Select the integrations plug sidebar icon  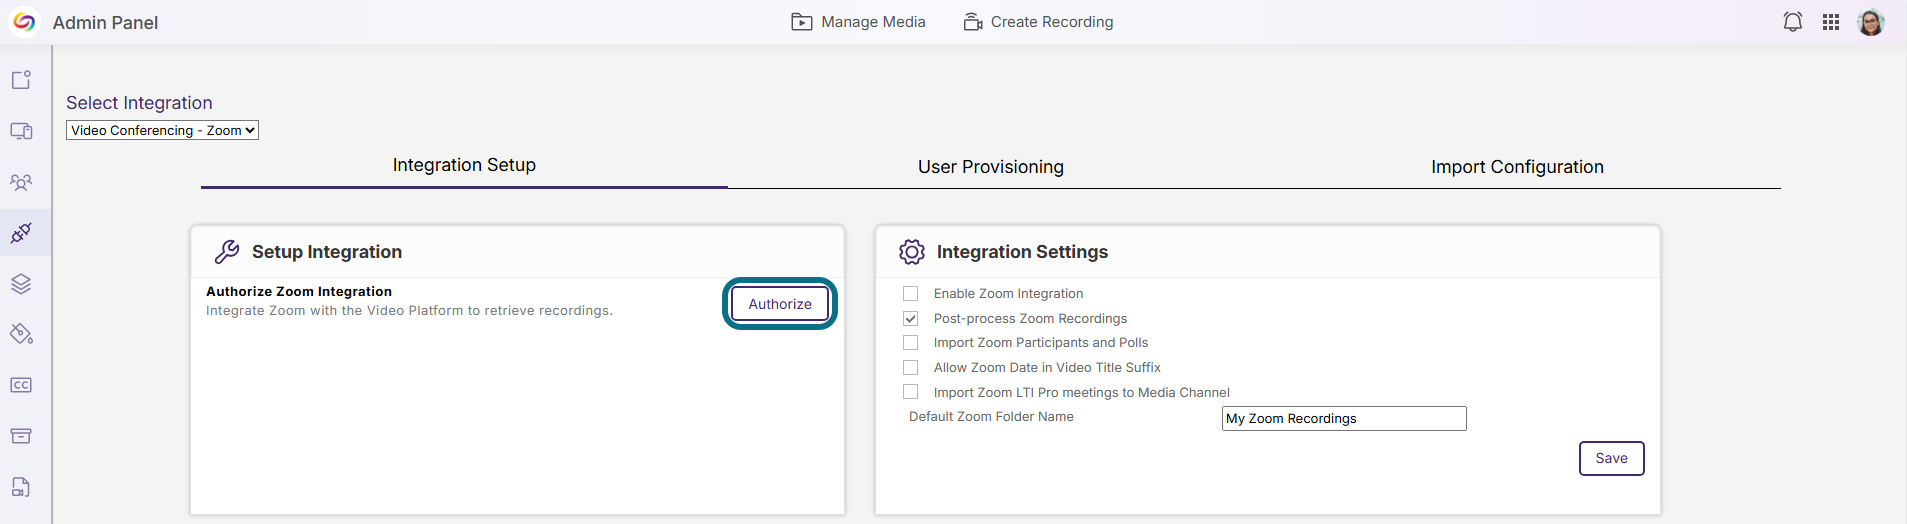point(21,233)
